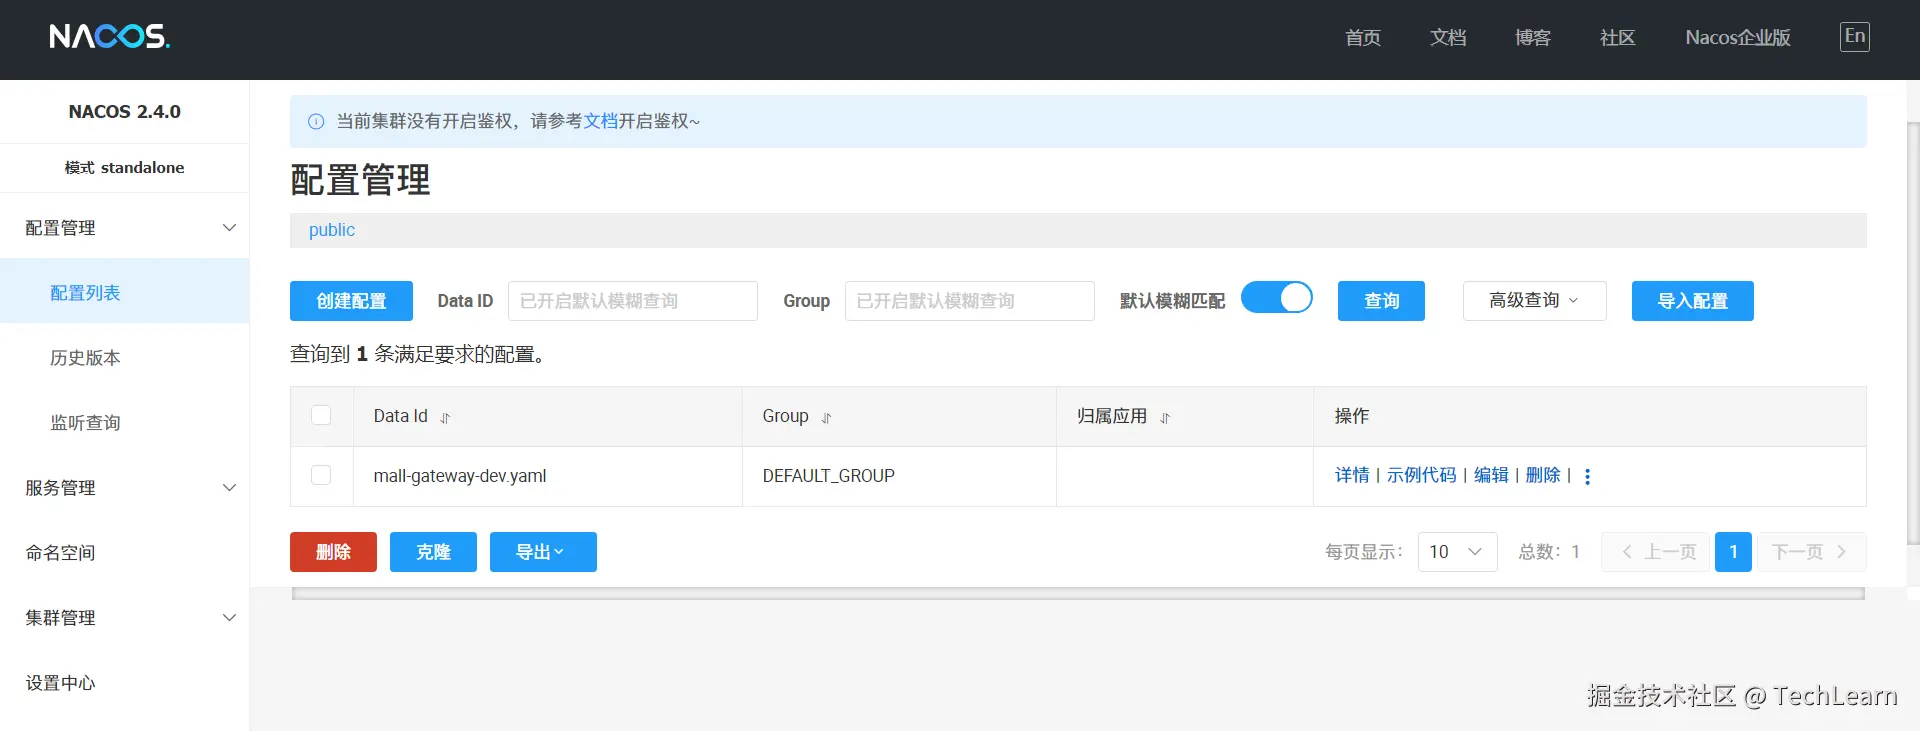
Task: Sort by Group column arrows
Action: [826, 418]
